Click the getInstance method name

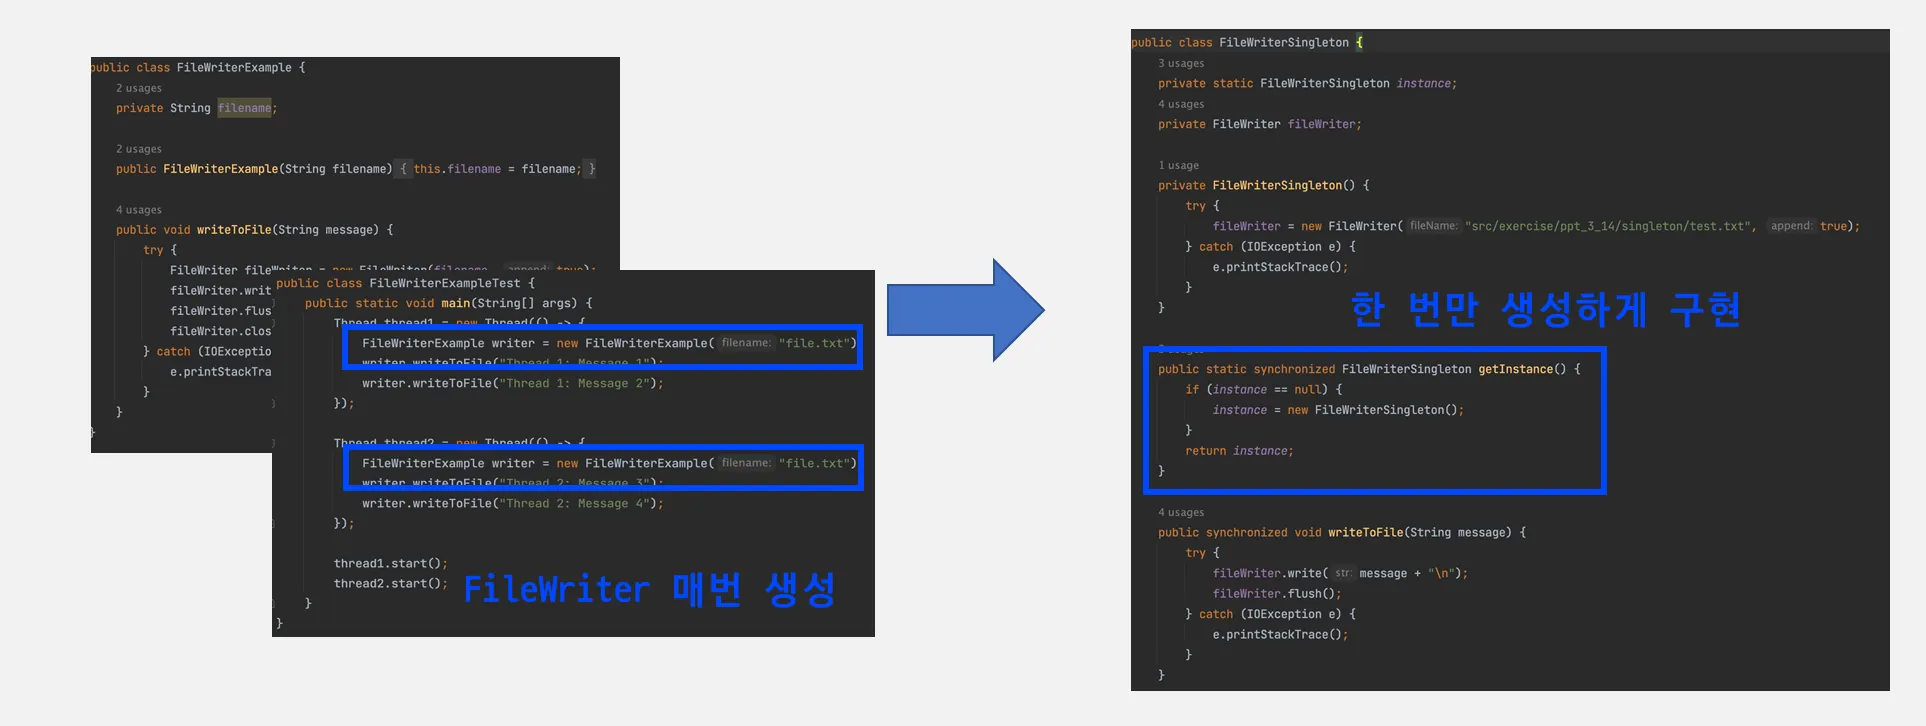coord(1515,369)
